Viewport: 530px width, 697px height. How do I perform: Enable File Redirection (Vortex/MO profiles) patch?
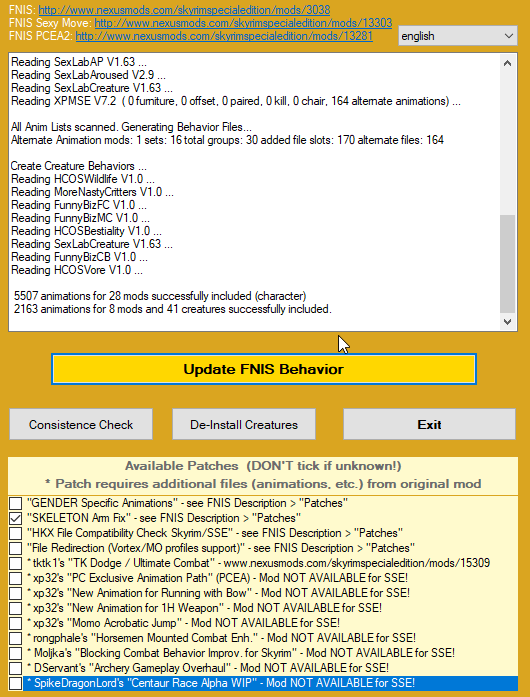[16, 548]
